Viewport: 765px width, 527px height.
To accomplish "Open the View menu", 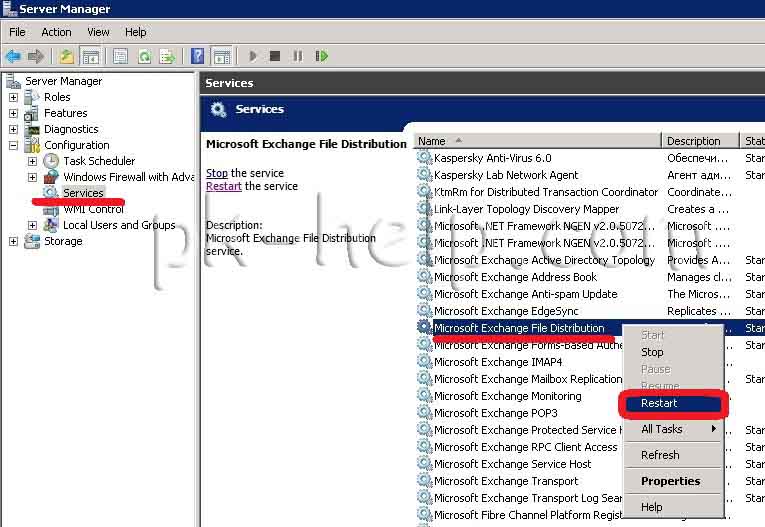I will point(98,32).
